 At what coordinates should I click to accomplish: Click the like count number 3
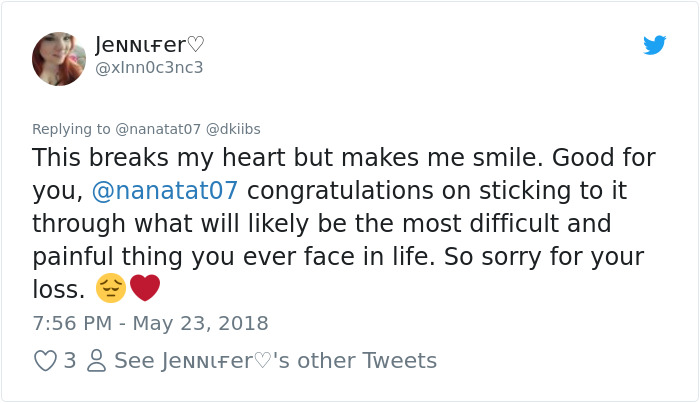pyautogui.click(x=70, y=360)
